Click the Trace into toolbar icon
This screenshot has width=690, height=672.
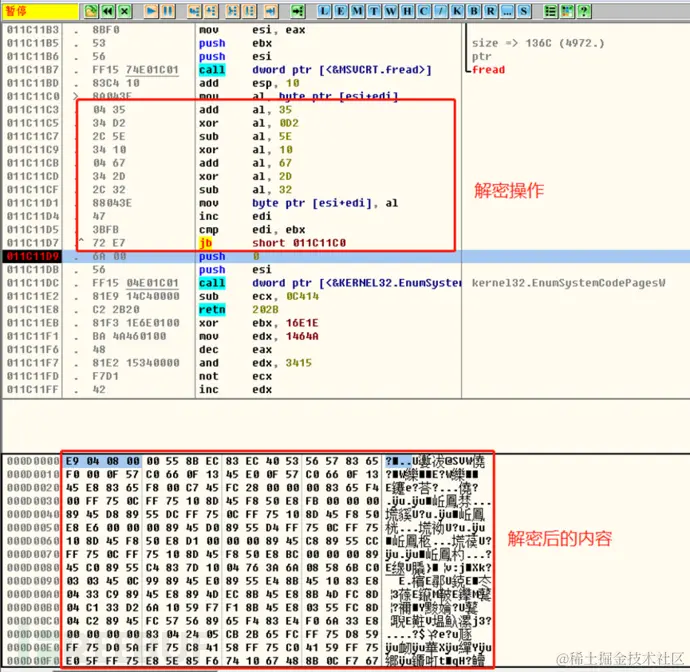[232, 11]
